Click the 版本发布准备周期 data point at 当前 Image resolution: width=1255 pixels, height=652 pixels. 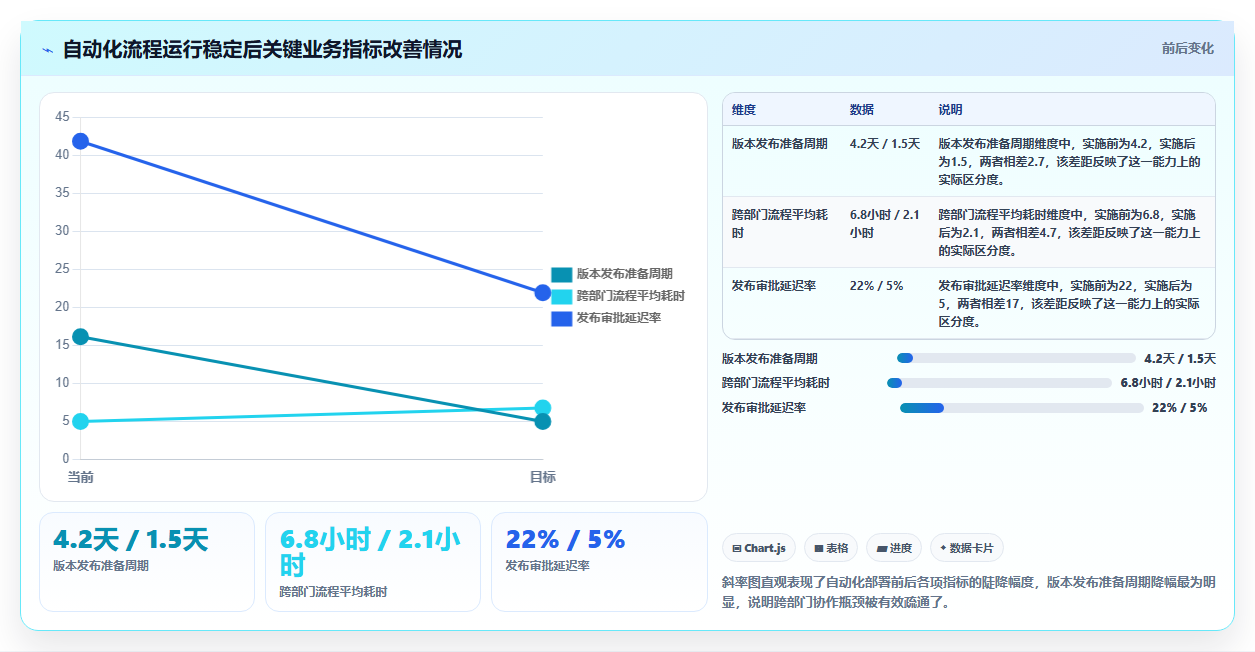(x=81, y=337)
